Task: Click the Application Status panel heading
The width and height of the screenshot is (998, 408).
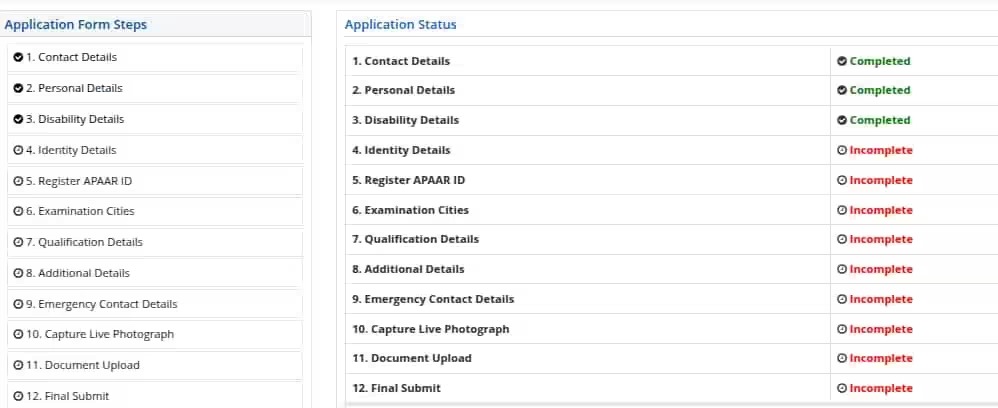Action: pos(400,25)
